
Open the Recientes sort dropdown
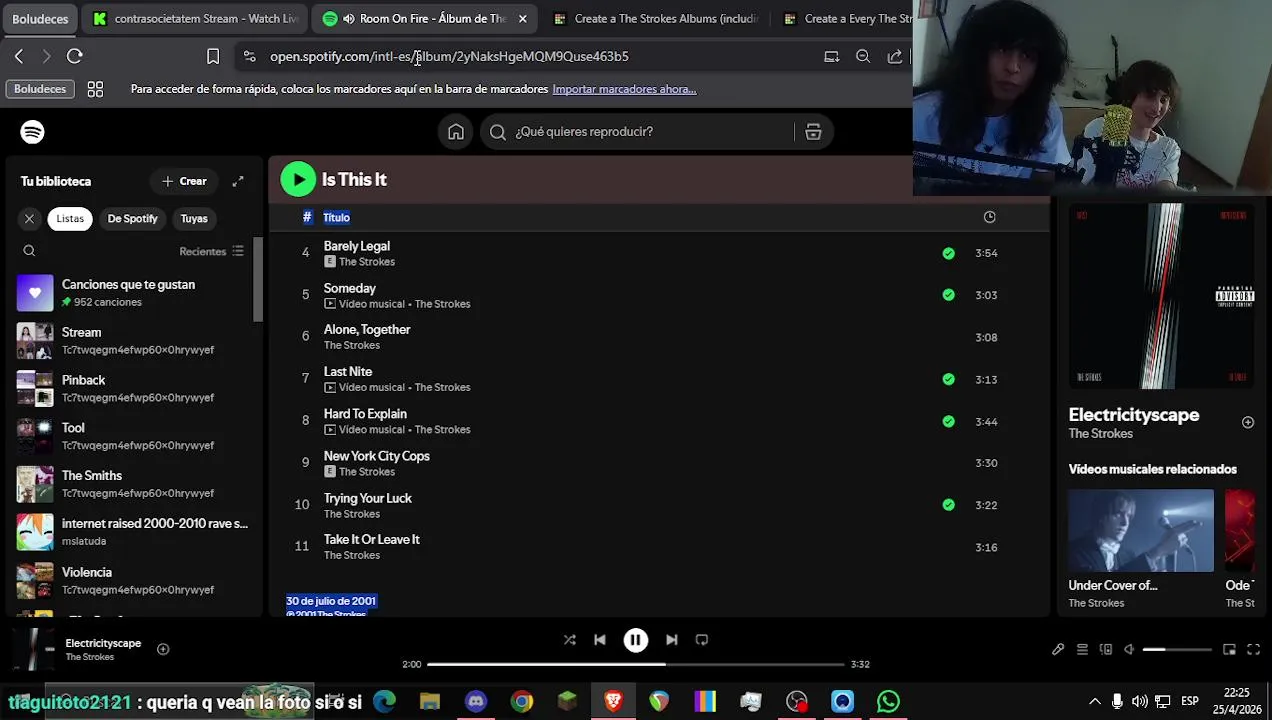(x=211, y=251)
